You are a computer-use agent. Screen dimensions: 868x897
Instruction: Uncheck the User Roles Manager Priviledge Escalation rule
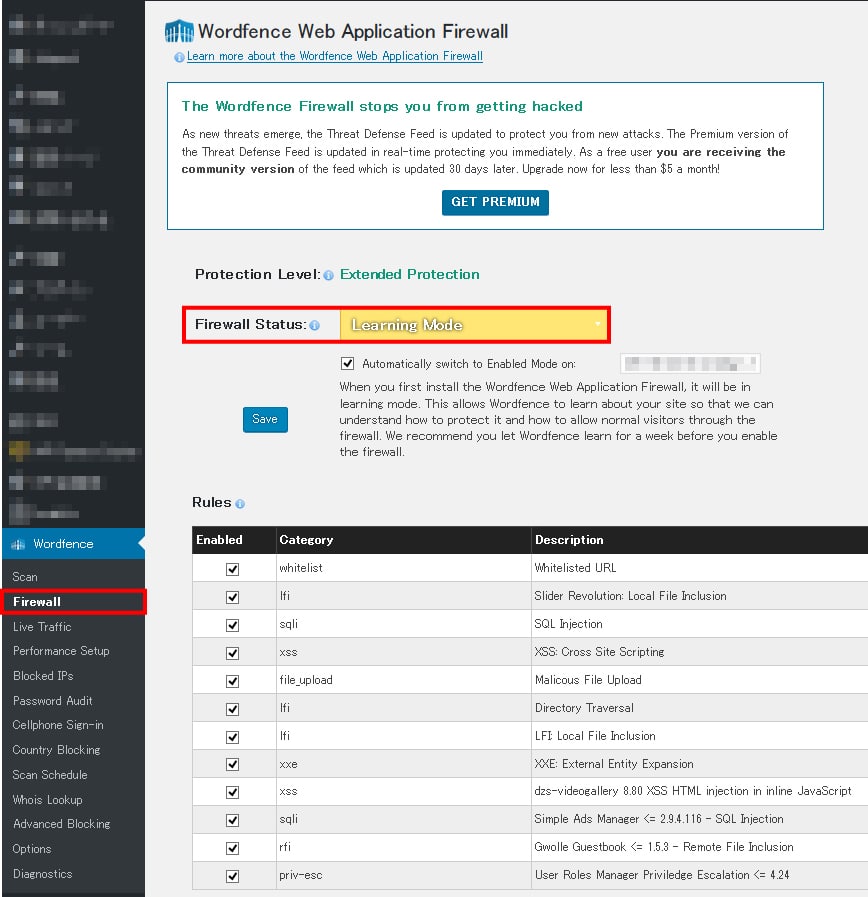click(x=232, y=876)
